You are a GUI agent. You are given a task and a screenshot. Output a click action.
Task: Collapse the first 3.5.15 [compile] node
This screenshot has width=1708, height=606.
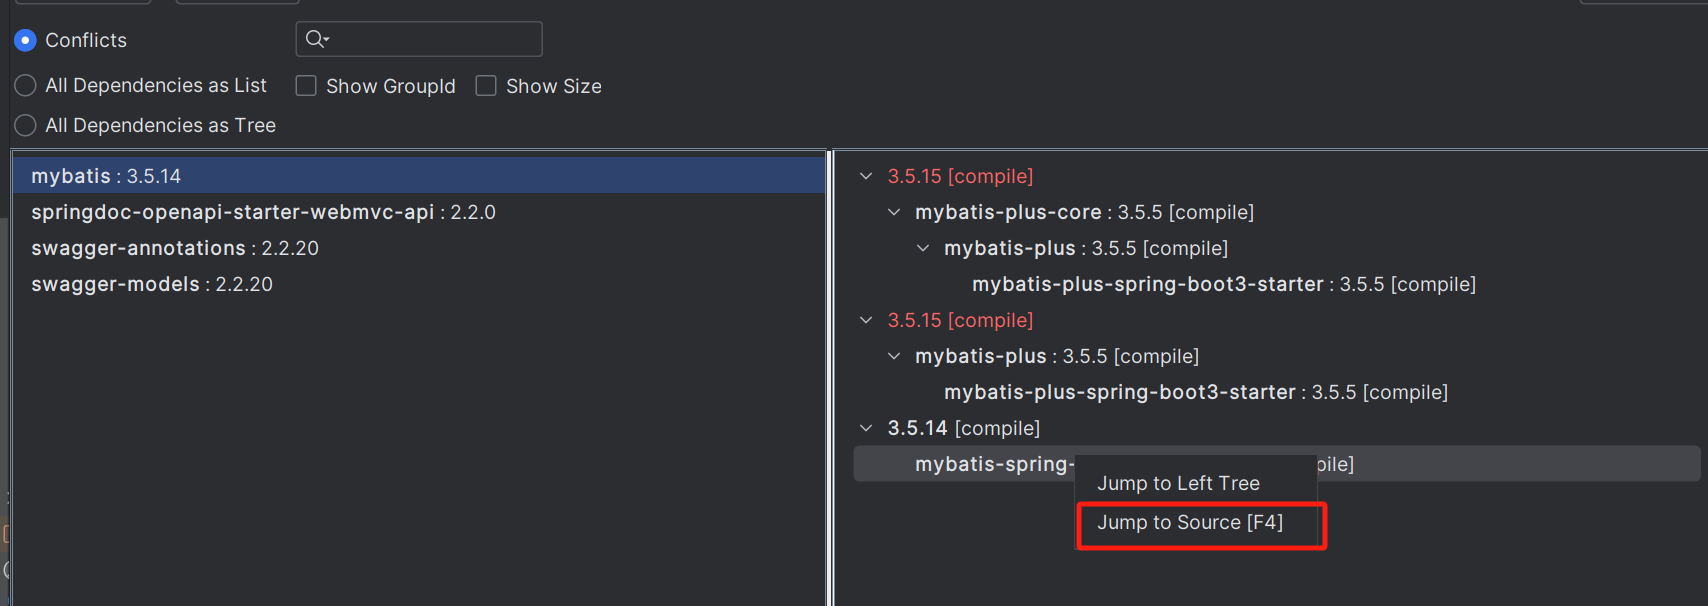coord(866,176)
